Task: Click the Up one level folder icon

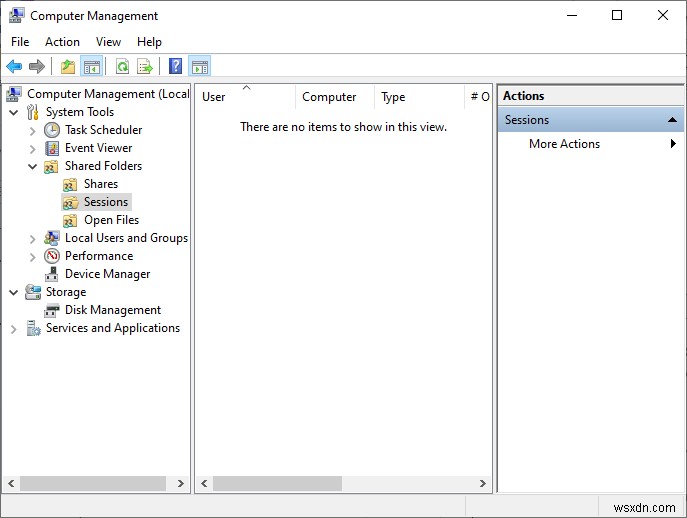Action: click(x=68, y=67)
